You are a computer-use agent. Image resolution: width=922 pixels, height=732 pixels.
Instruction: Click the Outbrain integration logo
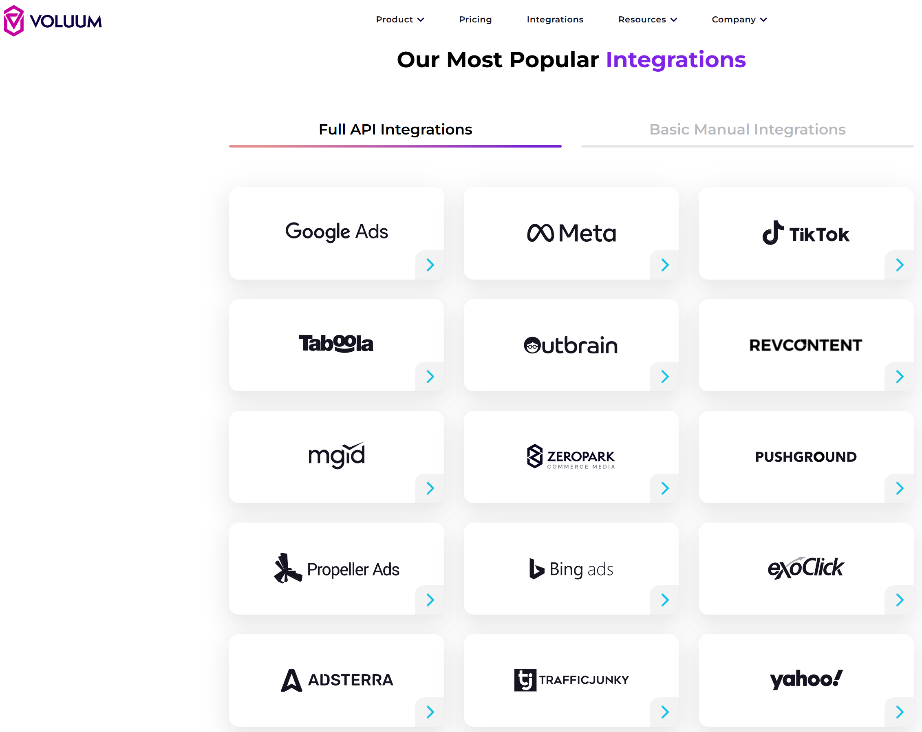pyautogui.click(x=570, y=345)
